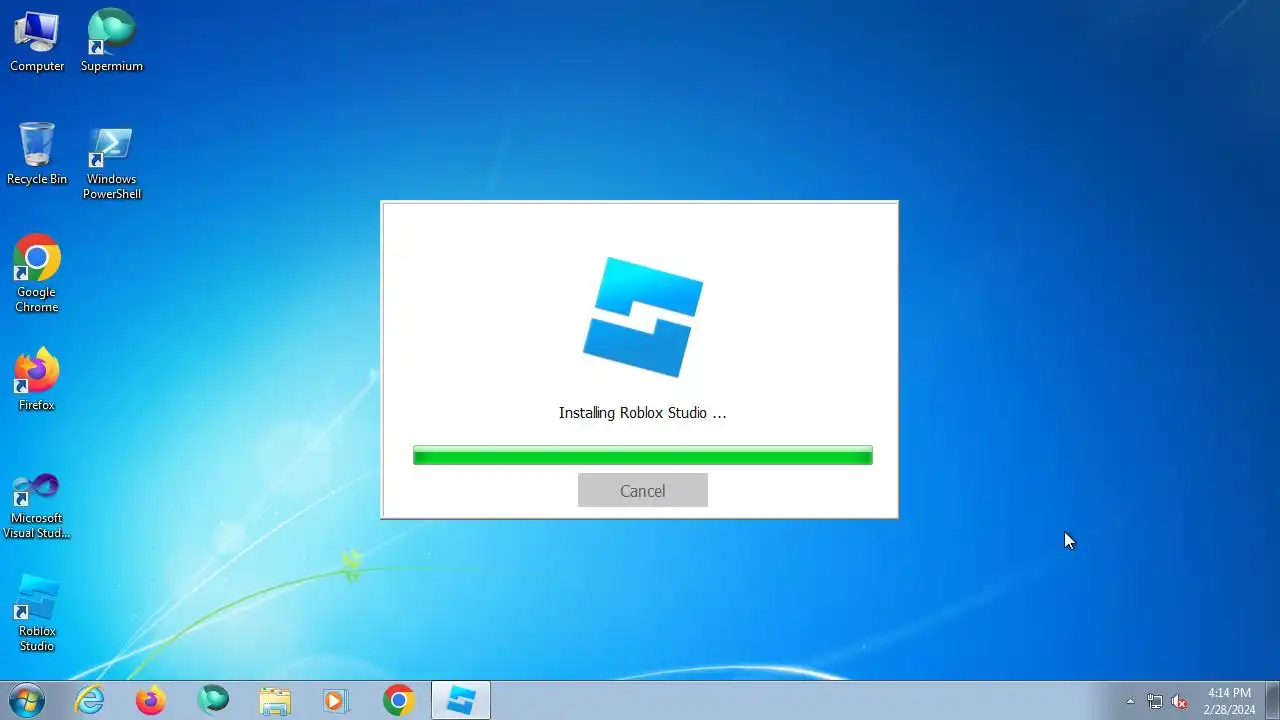Launch Firefox from the taskbar
This screenshot has width=1280, height=720.
coord(151,700)
